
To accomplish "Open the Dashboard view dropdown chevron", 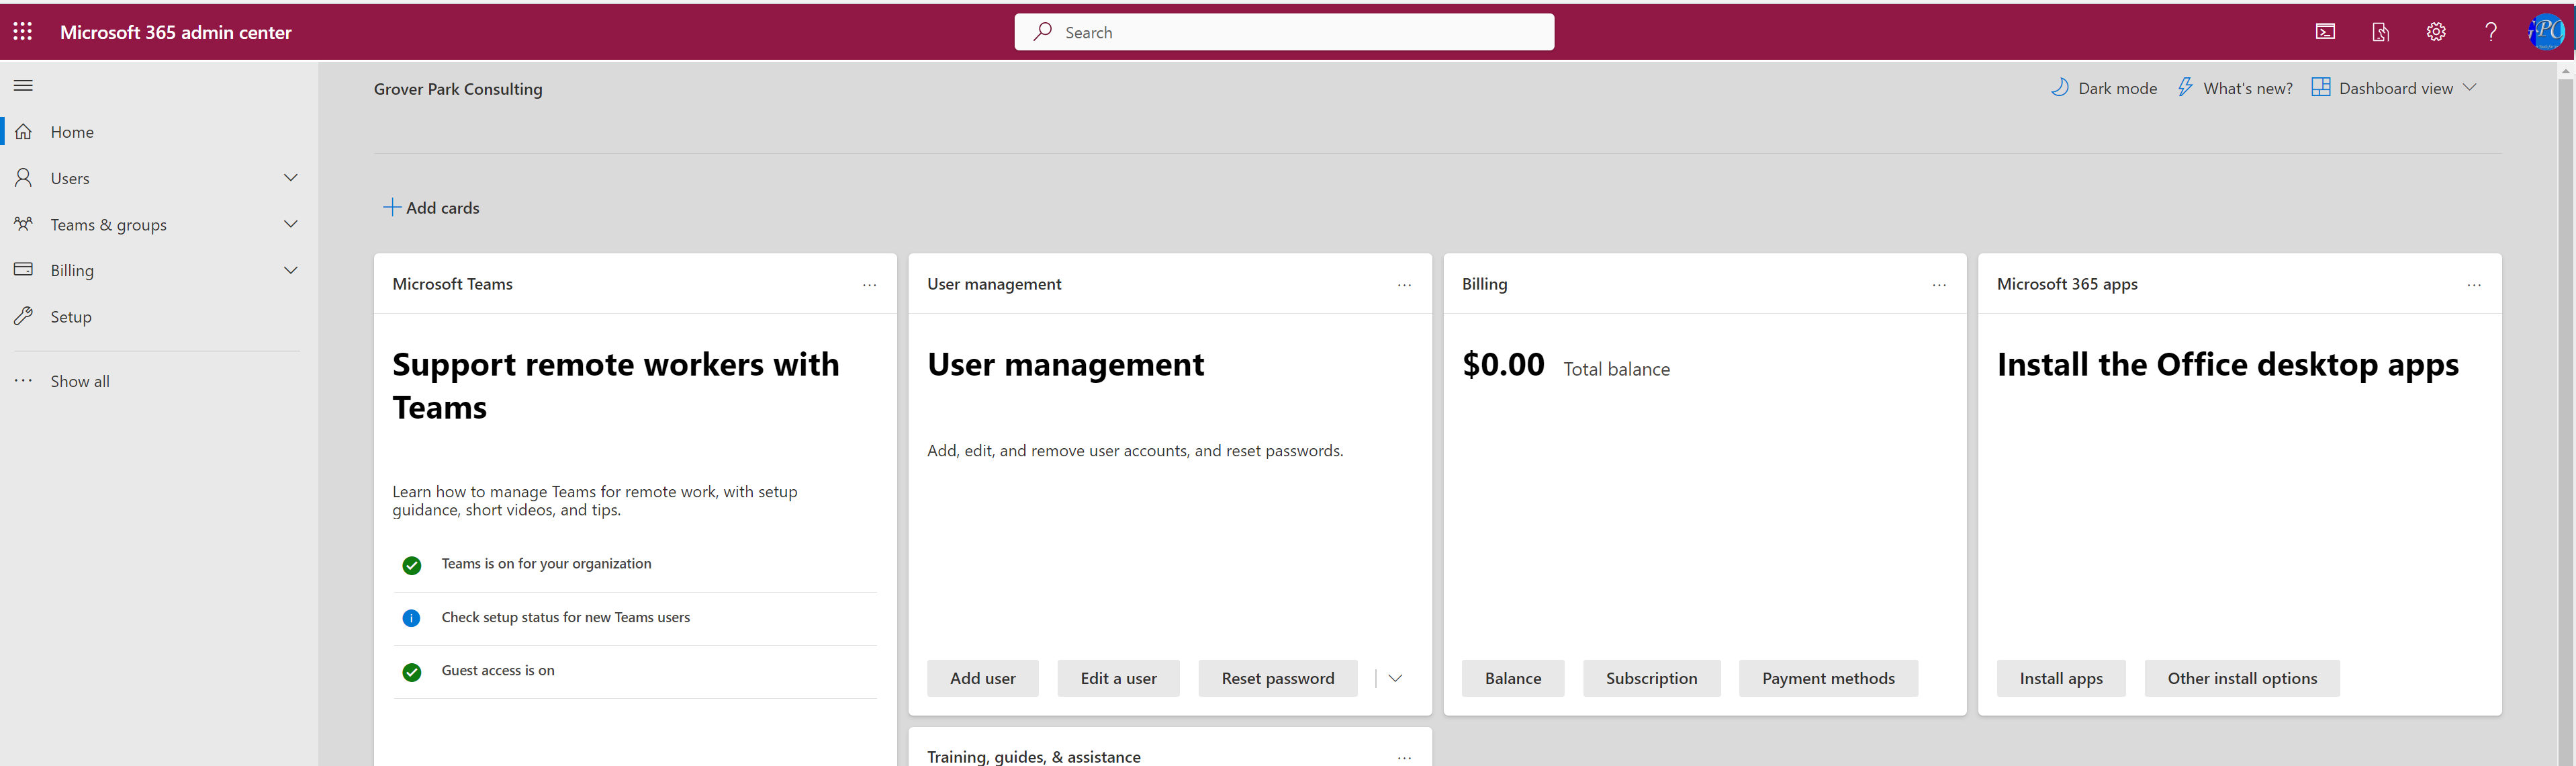I will click(2469, 88).
